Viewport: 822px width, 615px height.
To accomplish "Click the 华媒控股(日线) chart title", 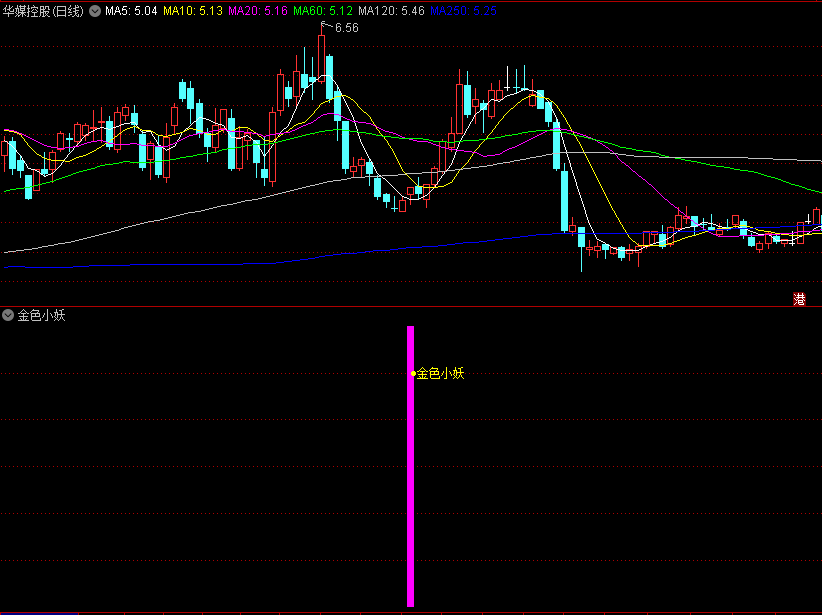I will pyautogui.click(x=43, y=11).
